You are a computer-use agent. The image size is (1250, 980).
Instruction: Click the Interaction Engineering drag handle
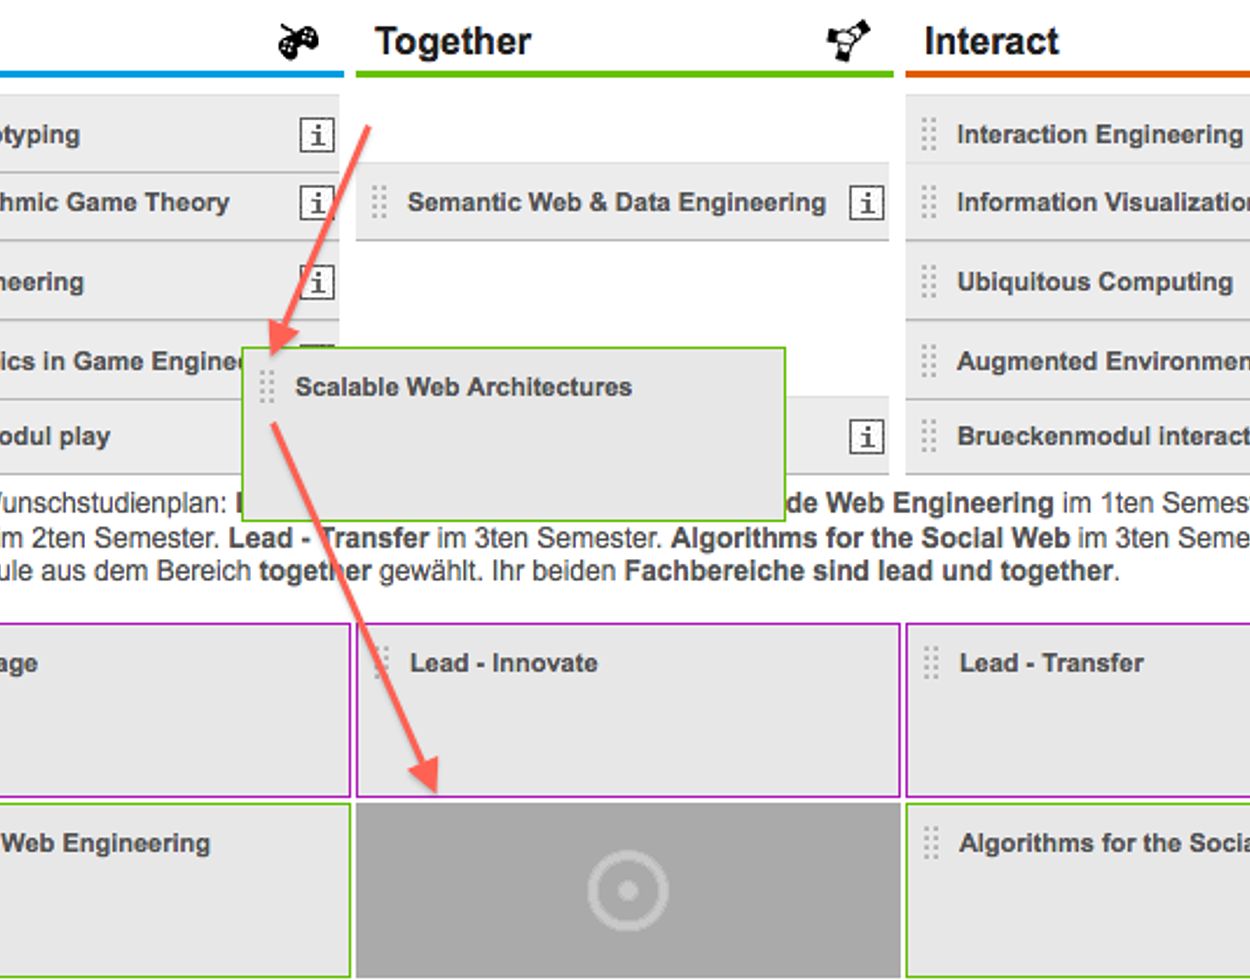point(929,134)
